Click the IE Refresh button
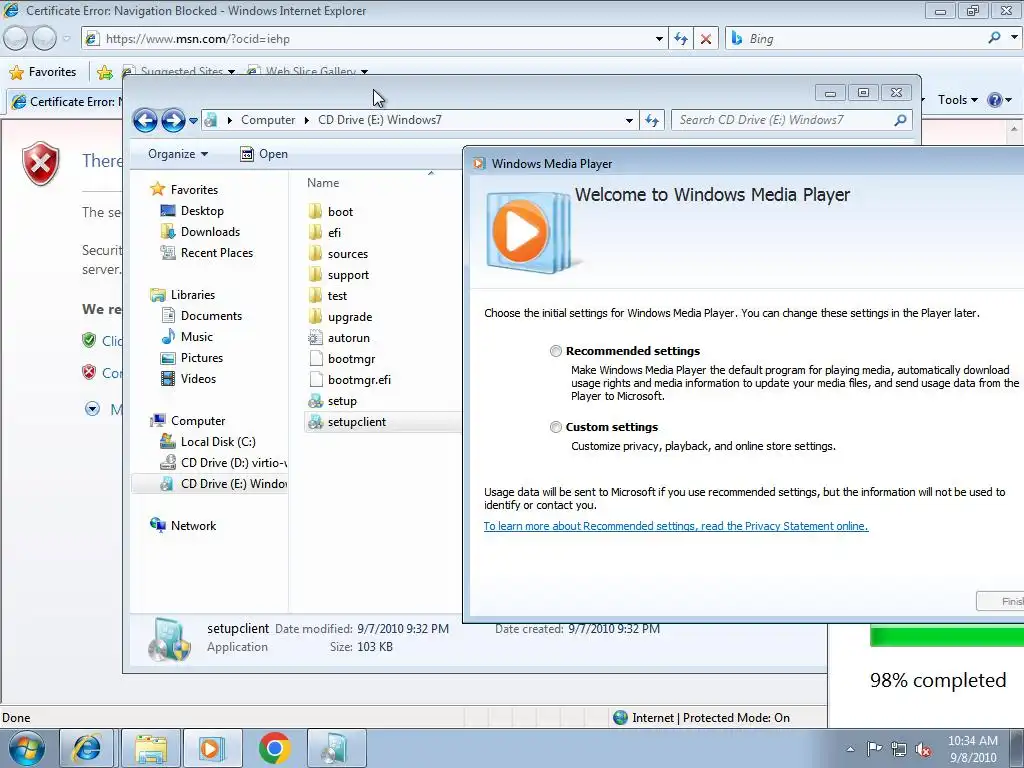Image resolution: width=1024 pixels, height=768 pixels. click(680, 39)
